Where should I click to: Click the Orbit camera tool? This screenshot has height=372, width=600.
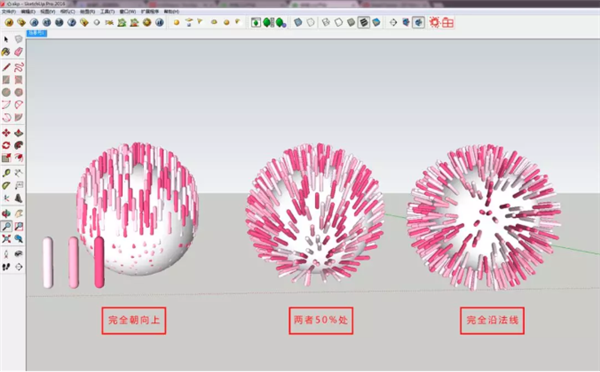coord(6,214)
